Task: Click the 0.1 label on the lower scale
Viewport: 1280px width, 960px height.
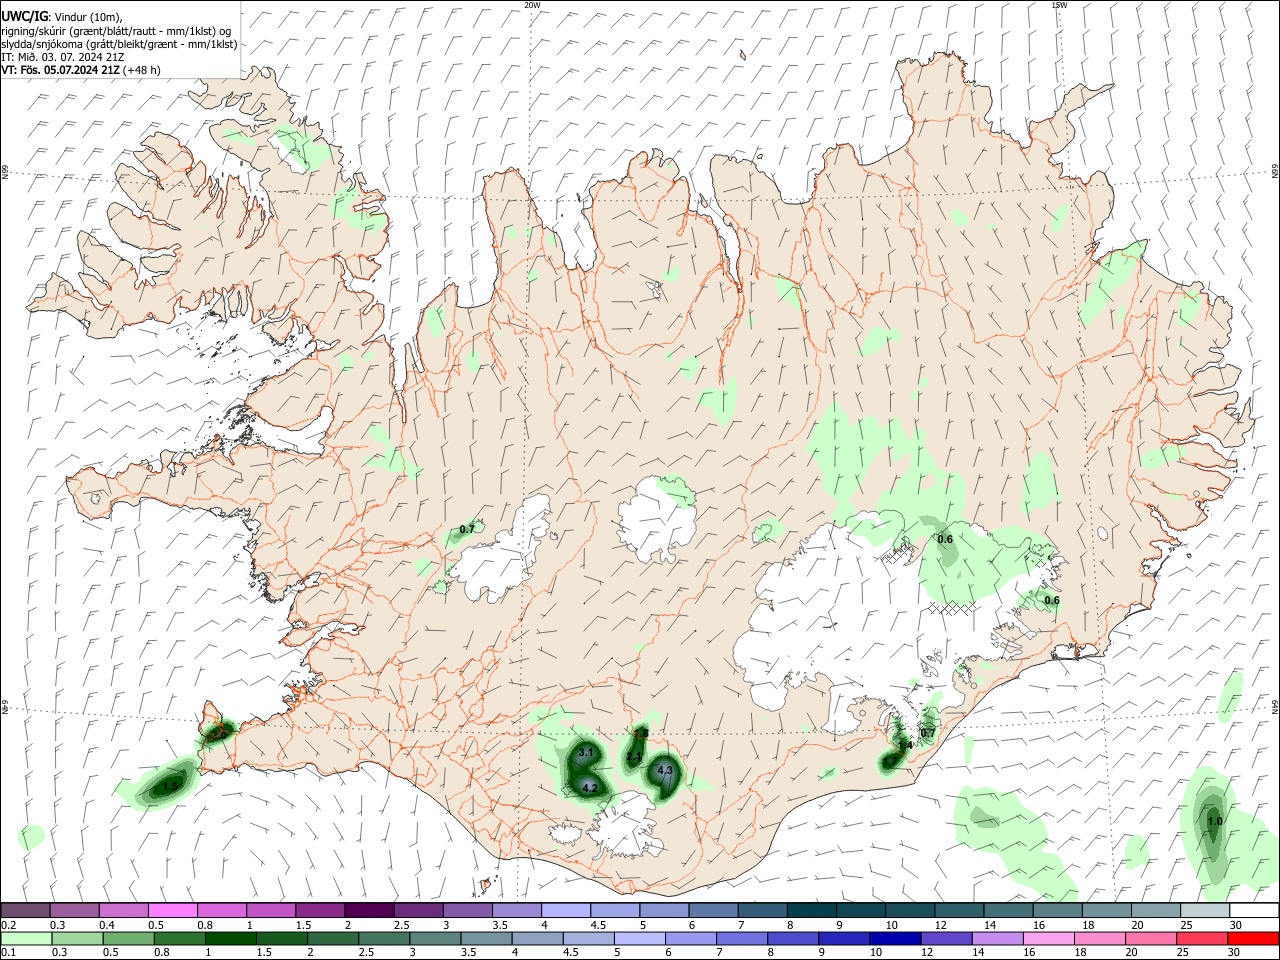Action: (x=9, y=953)
